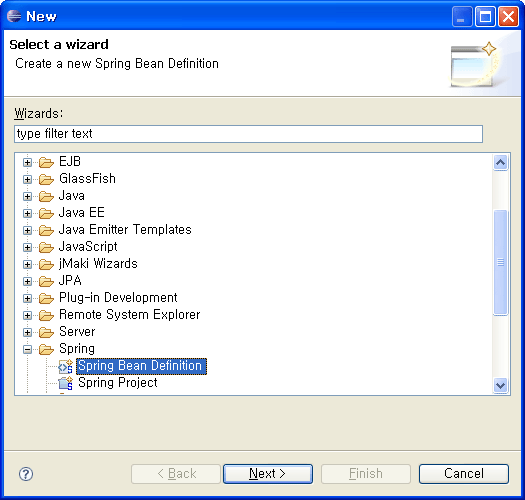The width and height of the screenshot is (525, 500).
Task: Click the wizard list scrollbar thumb
Action: (x=501, y=262)
